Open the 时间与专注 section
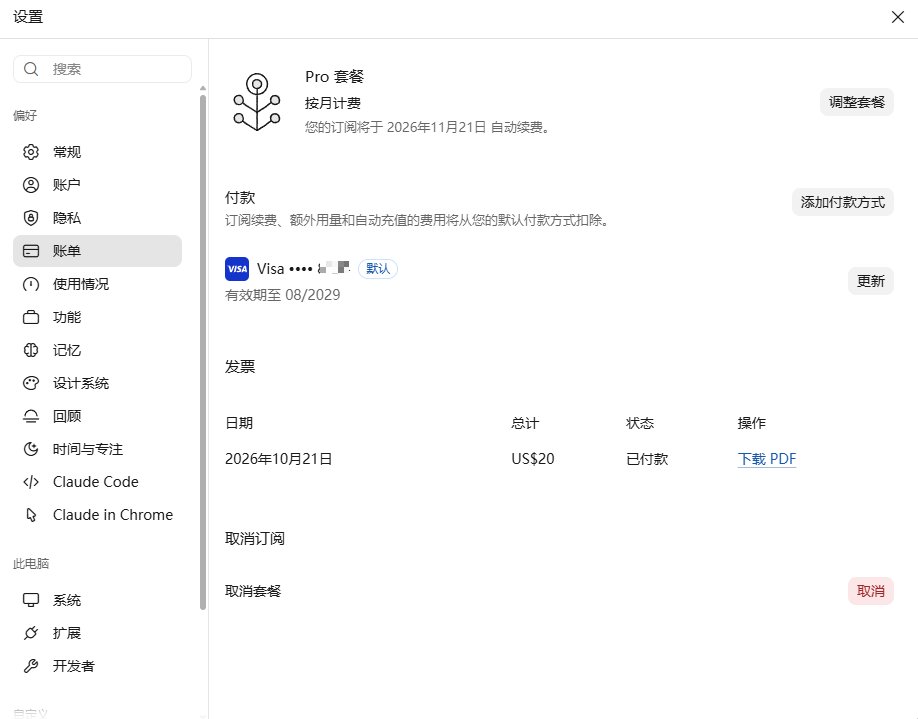 pos(97,449)
